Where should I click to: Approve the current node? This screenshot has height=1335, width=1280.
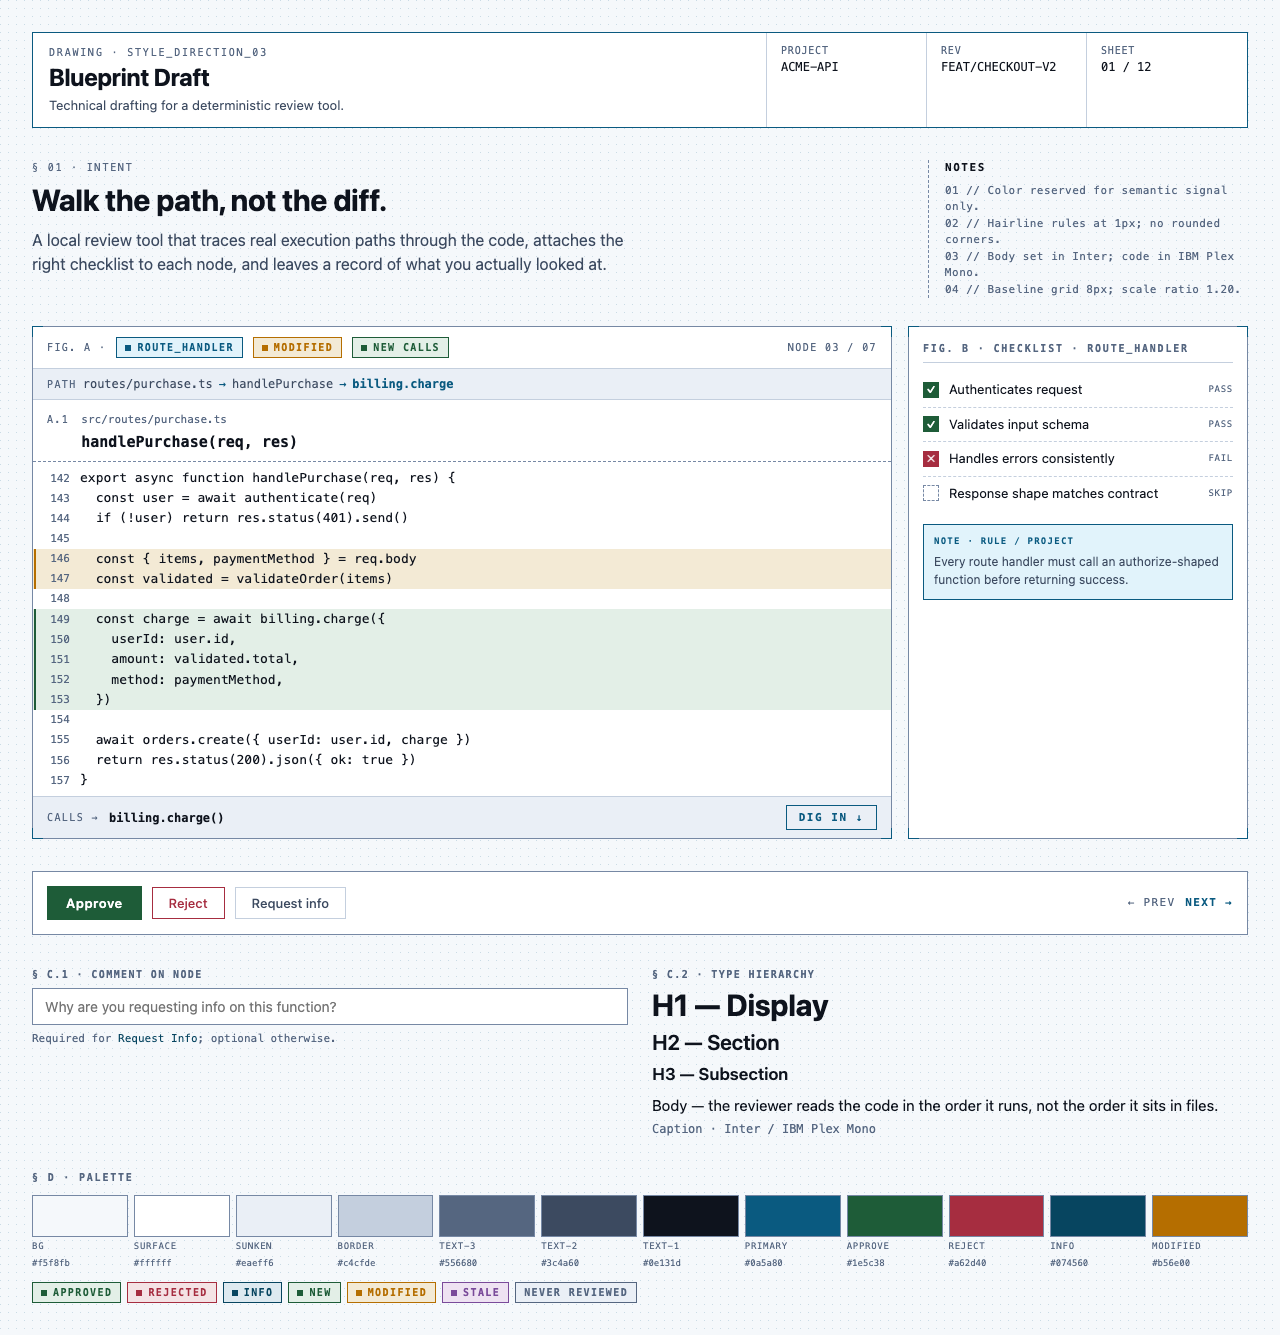(x=94, y=903)
